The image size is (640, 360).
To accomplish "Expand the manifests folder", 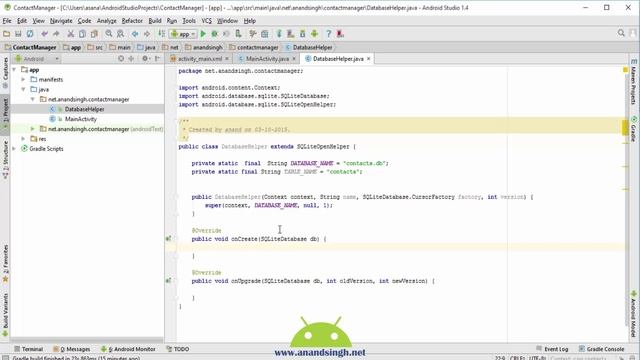I will [x=24, y=80].
